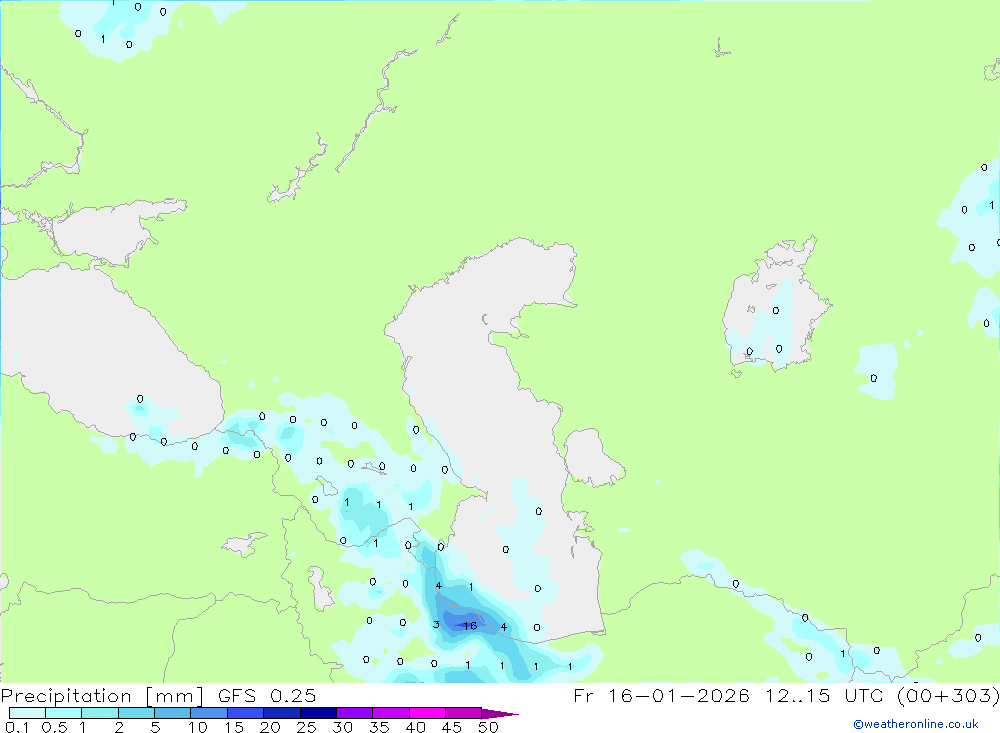Click the 35–40 mm legend swatch

coord(391,713)
